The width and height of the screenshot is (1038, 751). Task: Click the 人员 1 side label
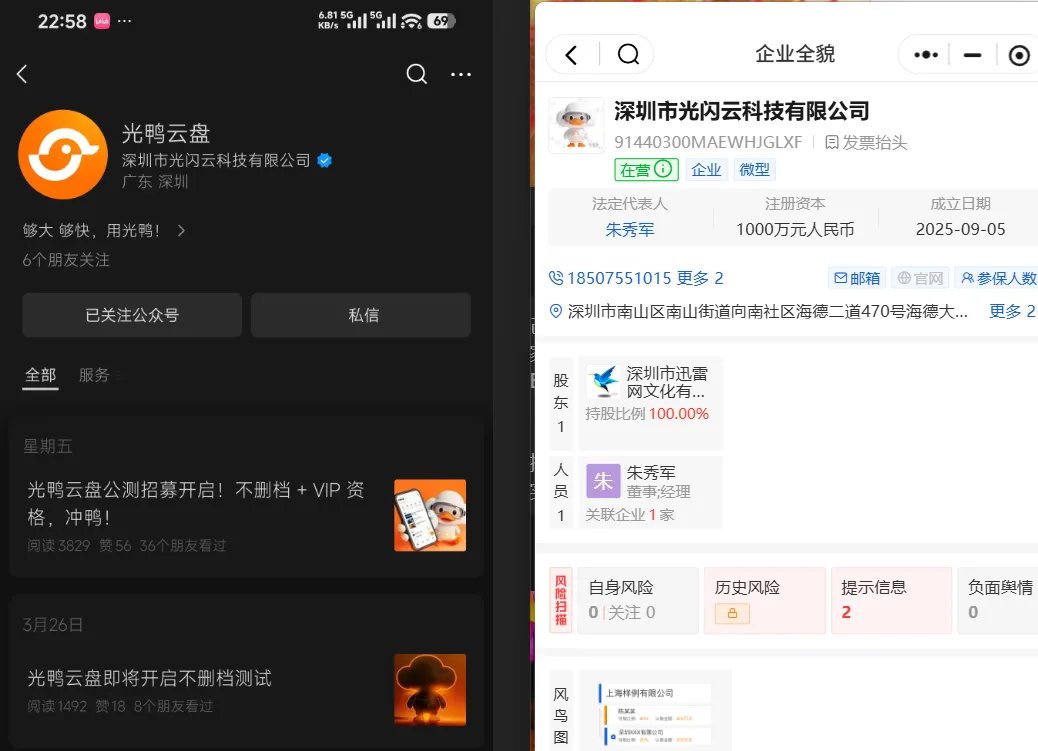pyautogui.click(x=561, y=492)
